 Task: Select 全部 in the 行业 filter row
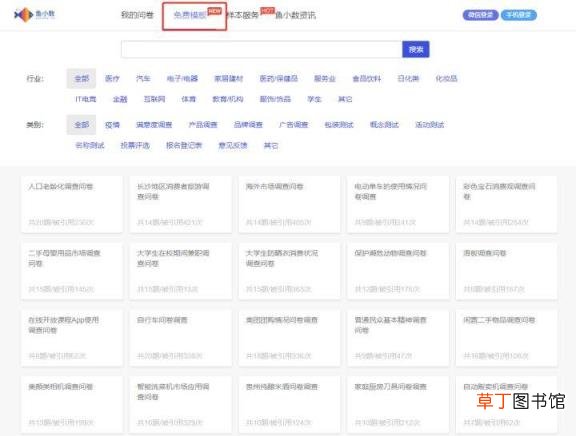[x=81, y=78]
